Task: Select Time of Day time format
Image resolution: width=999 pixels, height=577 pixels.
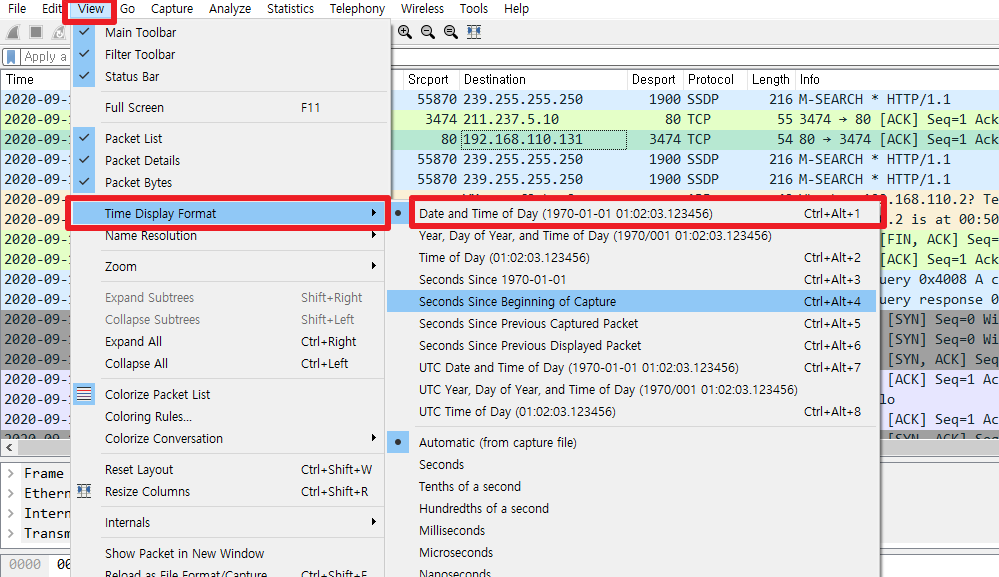Action: point(632,257)
